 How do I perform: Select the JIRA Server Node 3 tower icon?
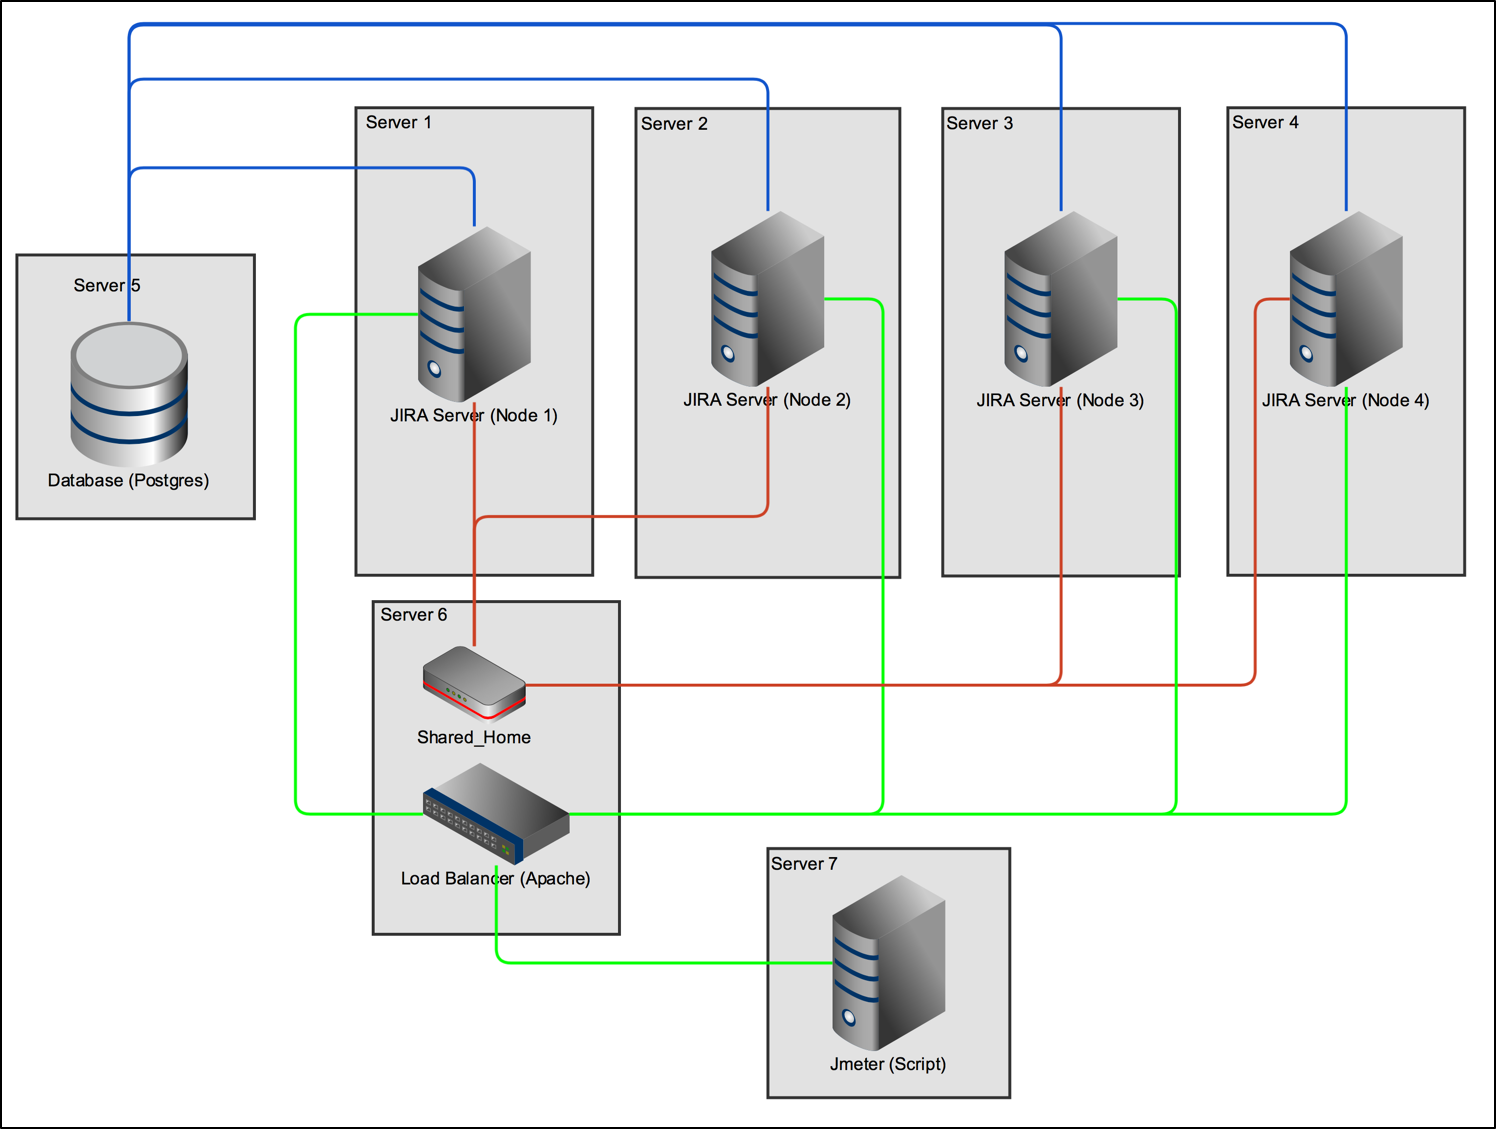(1060, 299)
